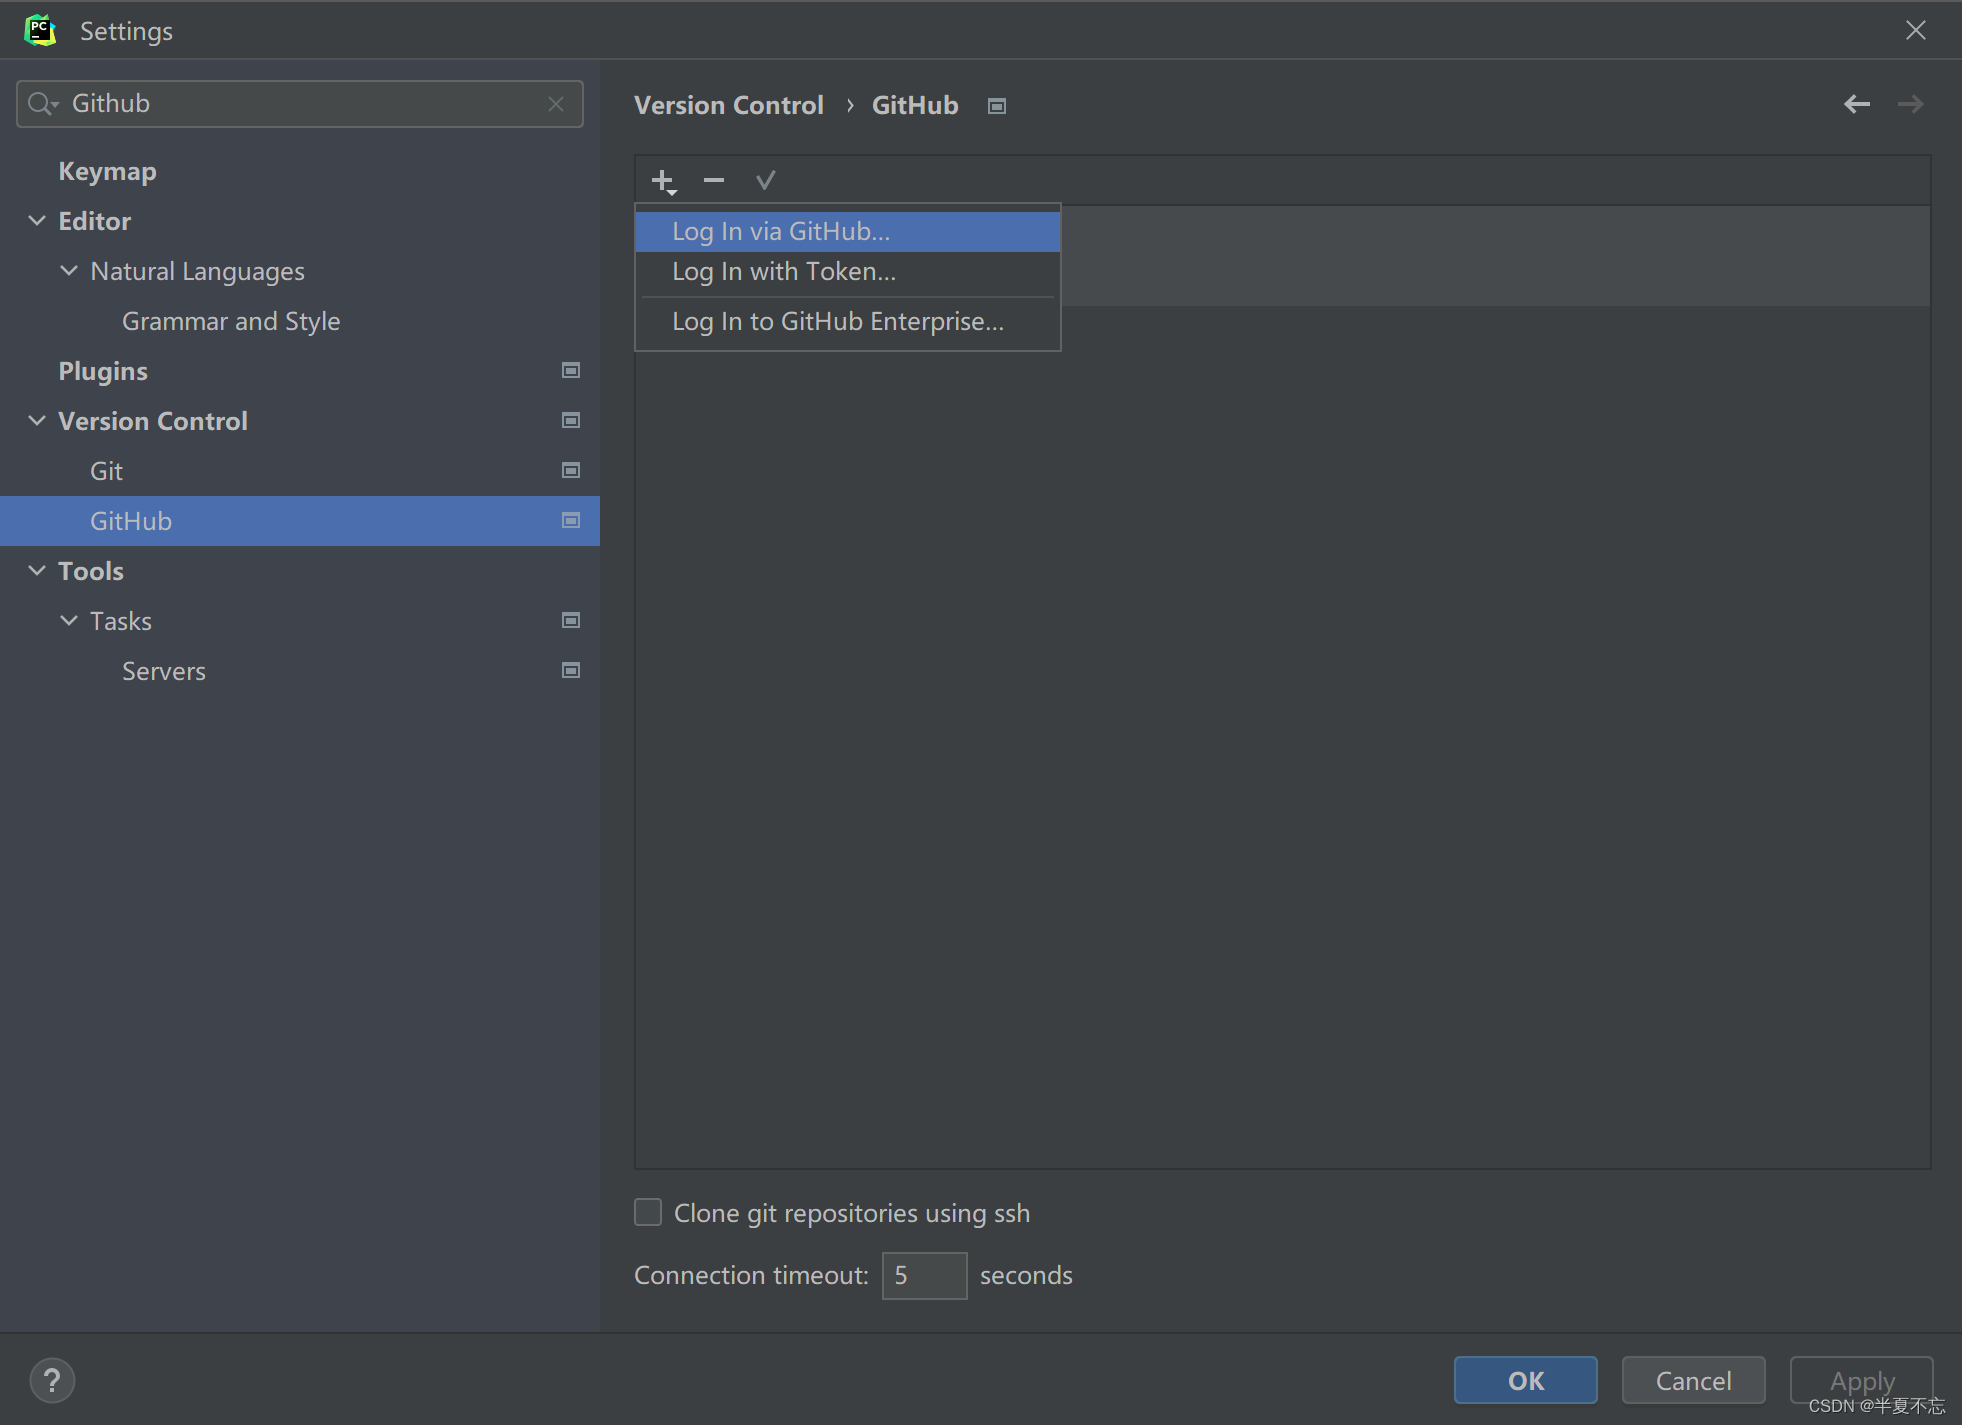Click the search magnifier icon

tap(40, 103)
